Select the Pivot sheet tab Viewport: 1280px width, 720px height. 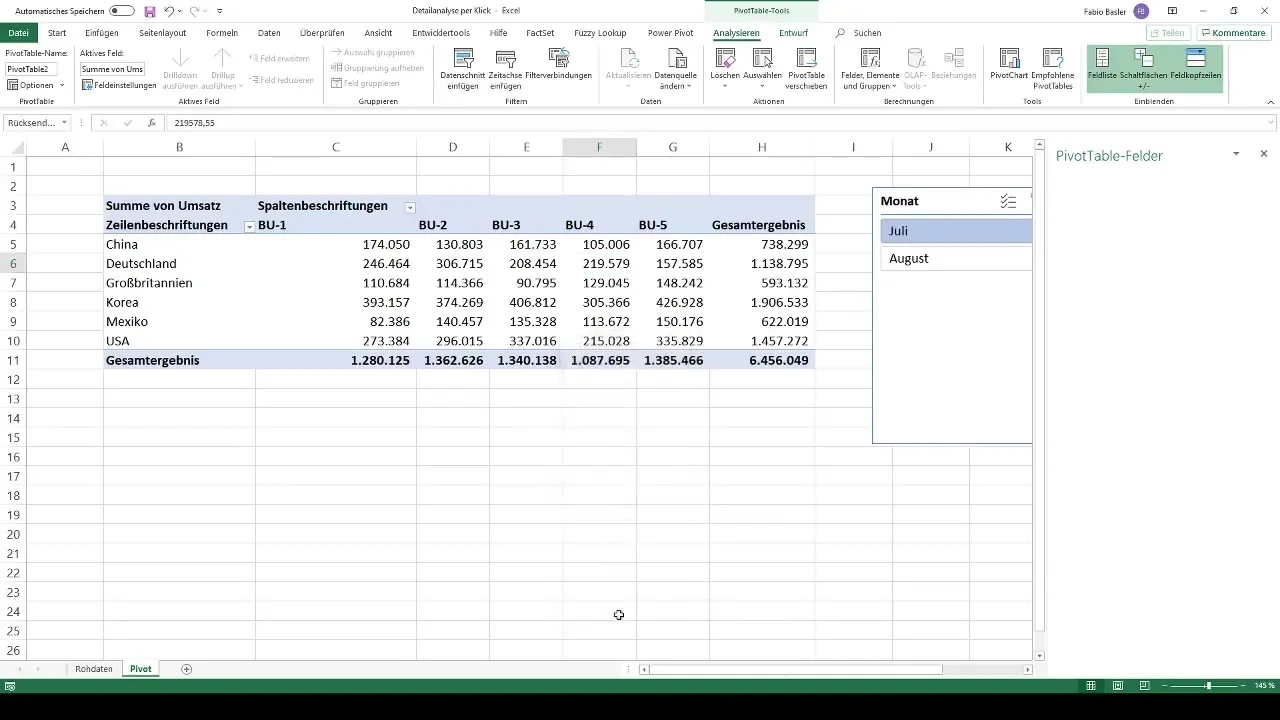tap(141, 669)
